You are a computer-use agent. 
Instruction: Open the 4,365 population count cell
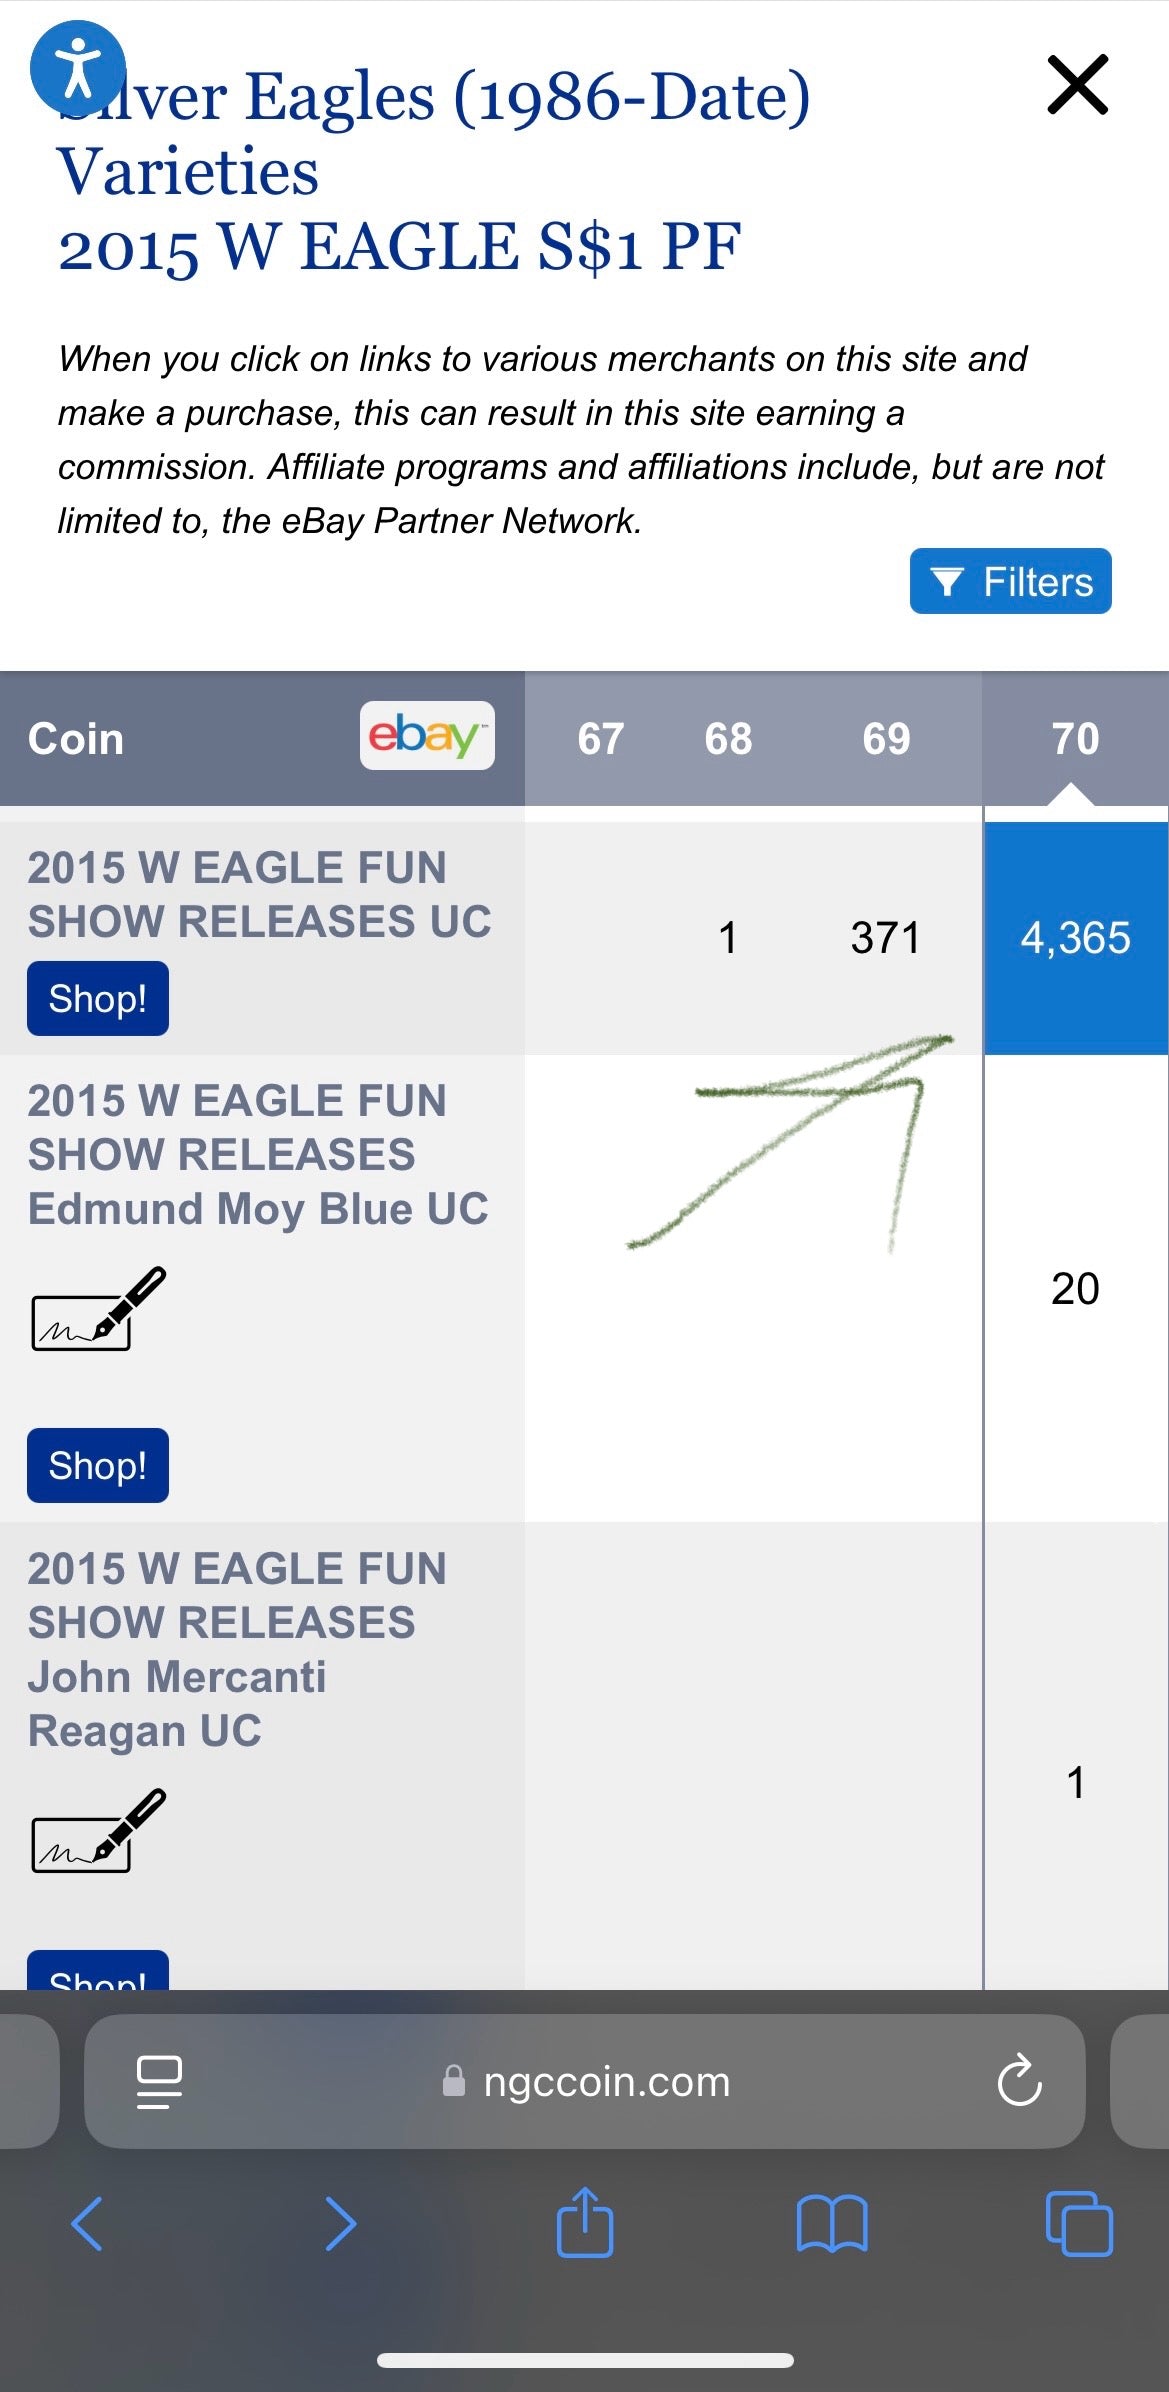[1075, 938]
